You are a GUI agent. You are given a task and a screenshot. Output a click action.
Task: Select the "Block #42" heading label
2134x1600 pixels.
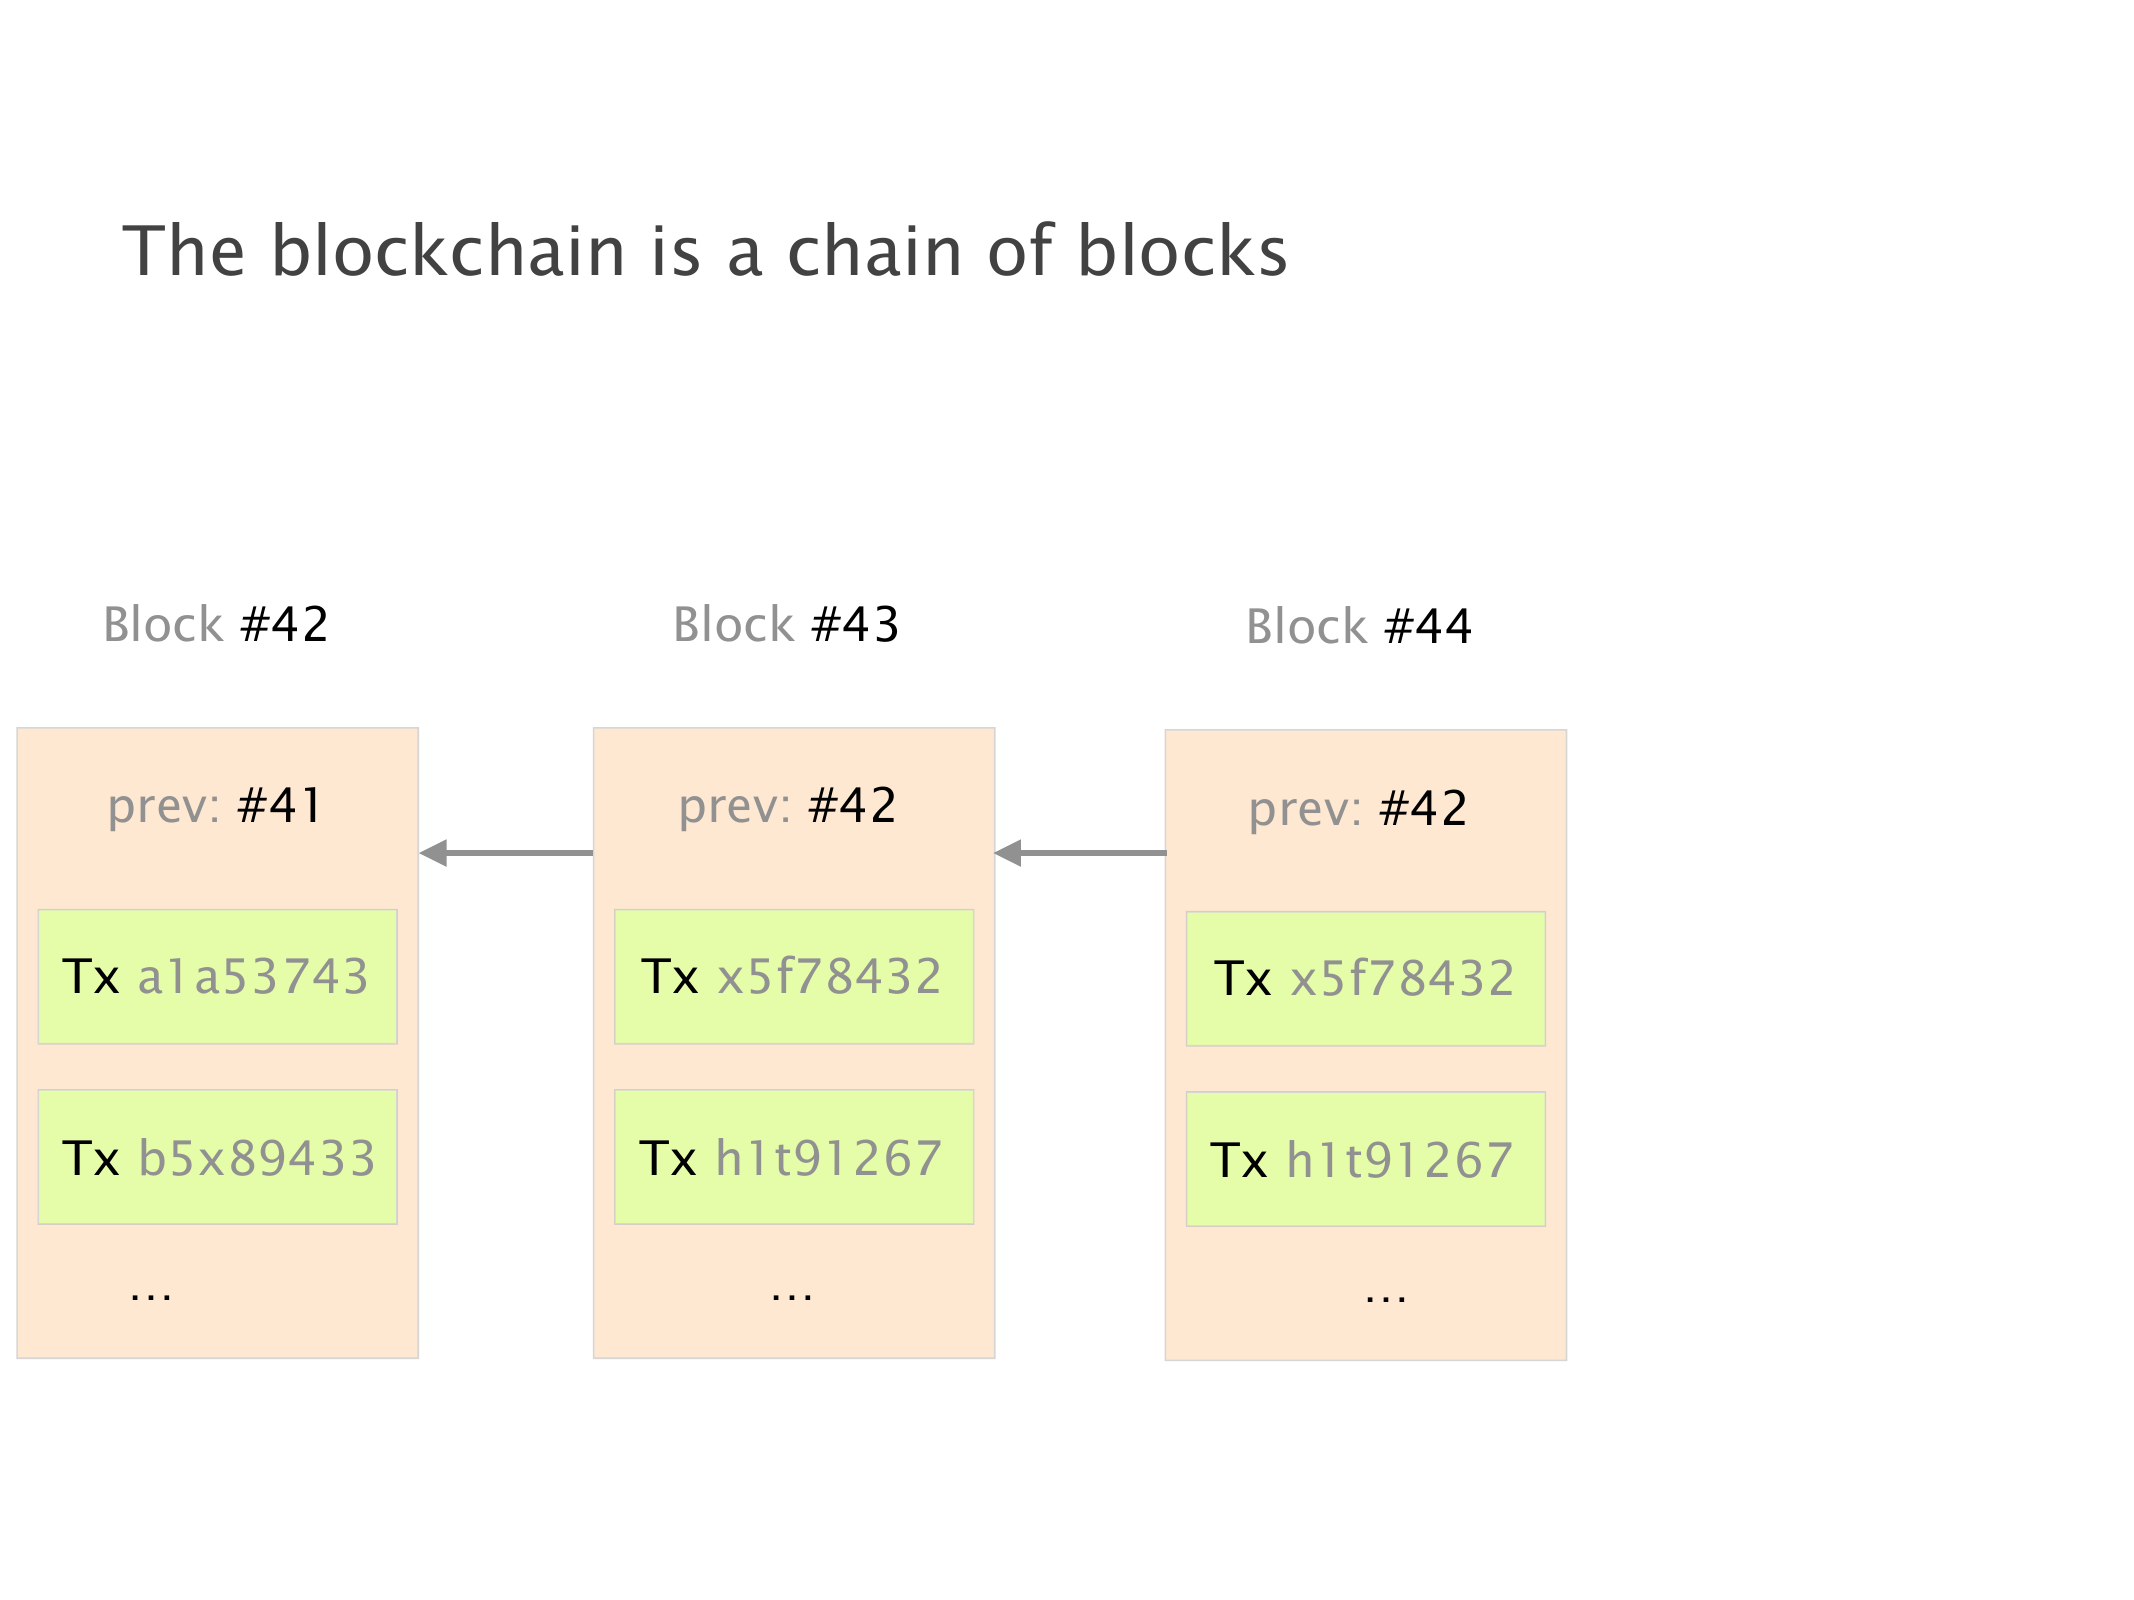[x=216, y=625]
